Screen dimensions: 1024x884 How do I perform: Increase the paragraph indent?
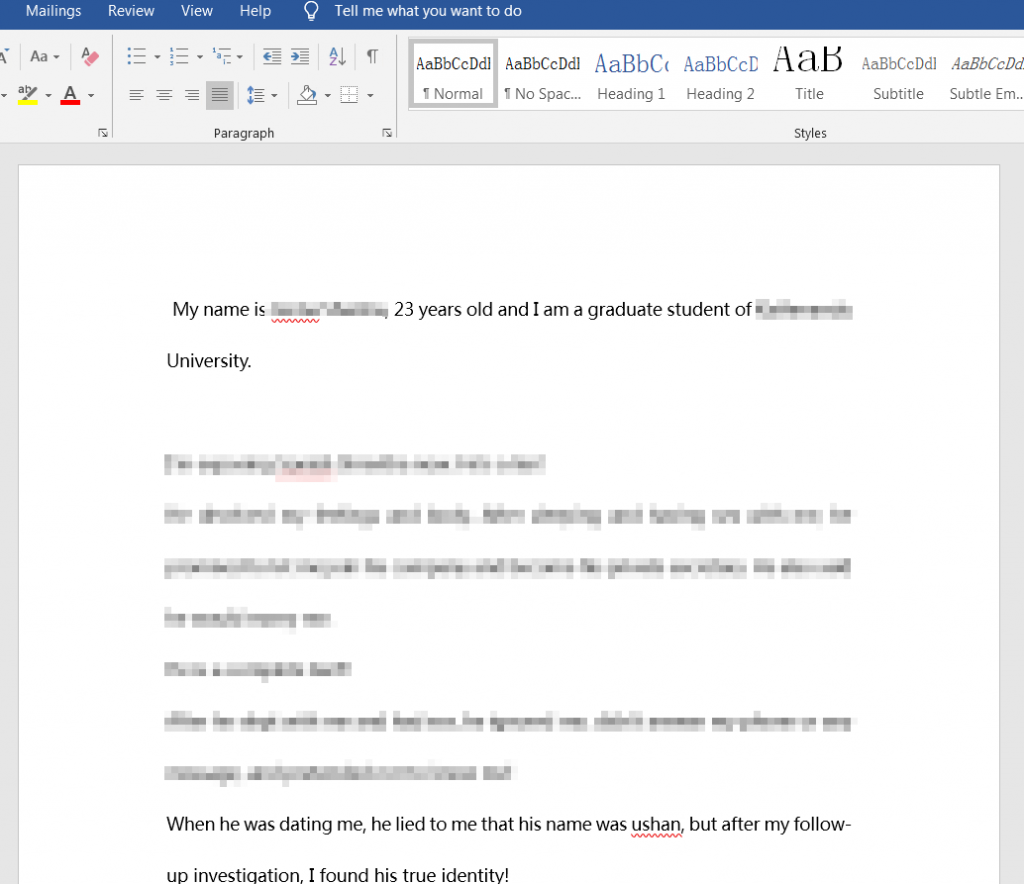pos(299,57)
